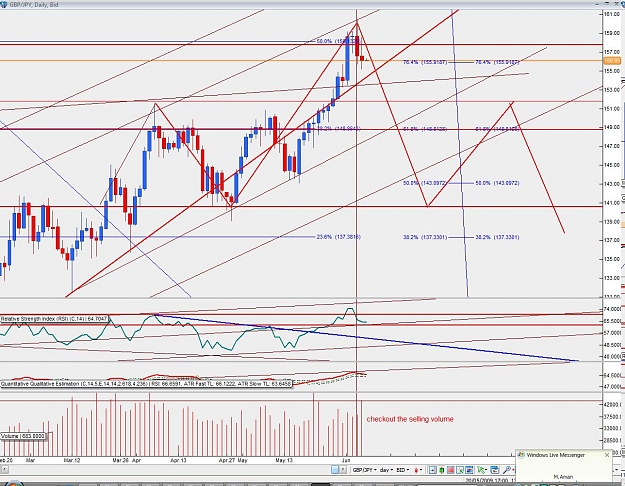Click the Mar.12 date axis label
This screenshot has width=625, height=486.
tap(72, 460)
